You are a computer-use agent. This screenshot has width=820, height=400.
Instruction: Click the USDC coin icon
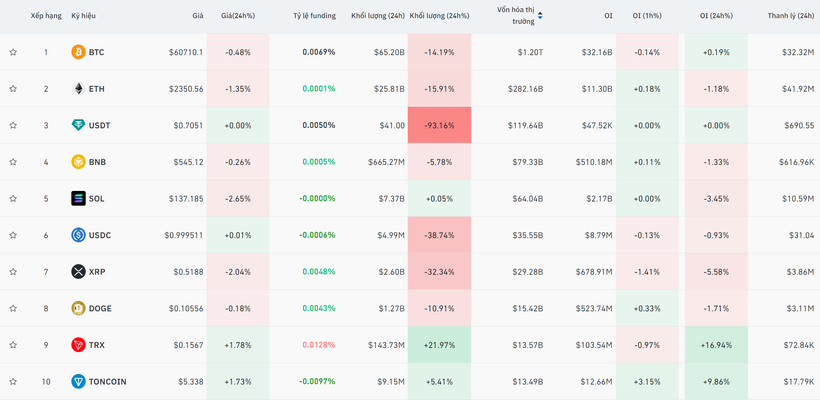(78, 235)
